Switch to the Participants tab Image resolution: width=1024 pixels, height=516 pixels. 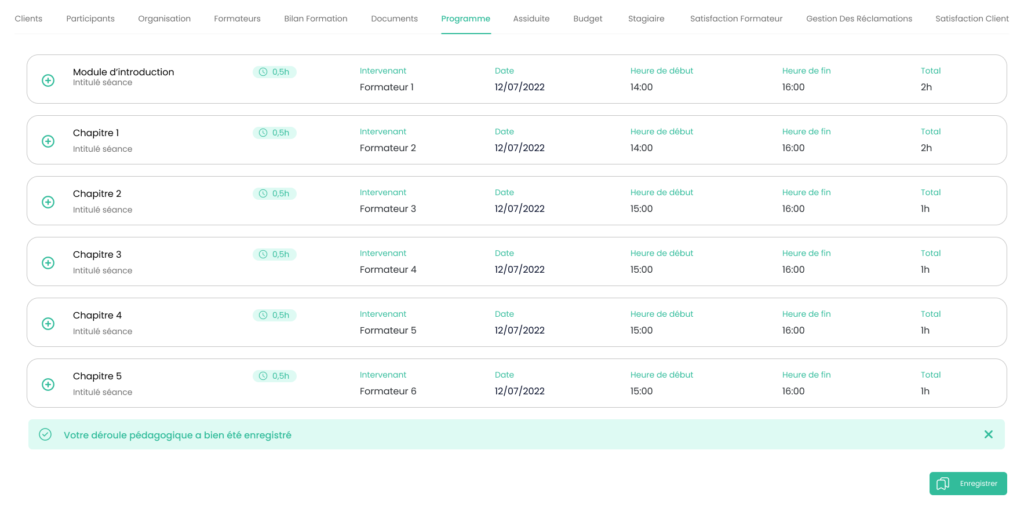90,19
